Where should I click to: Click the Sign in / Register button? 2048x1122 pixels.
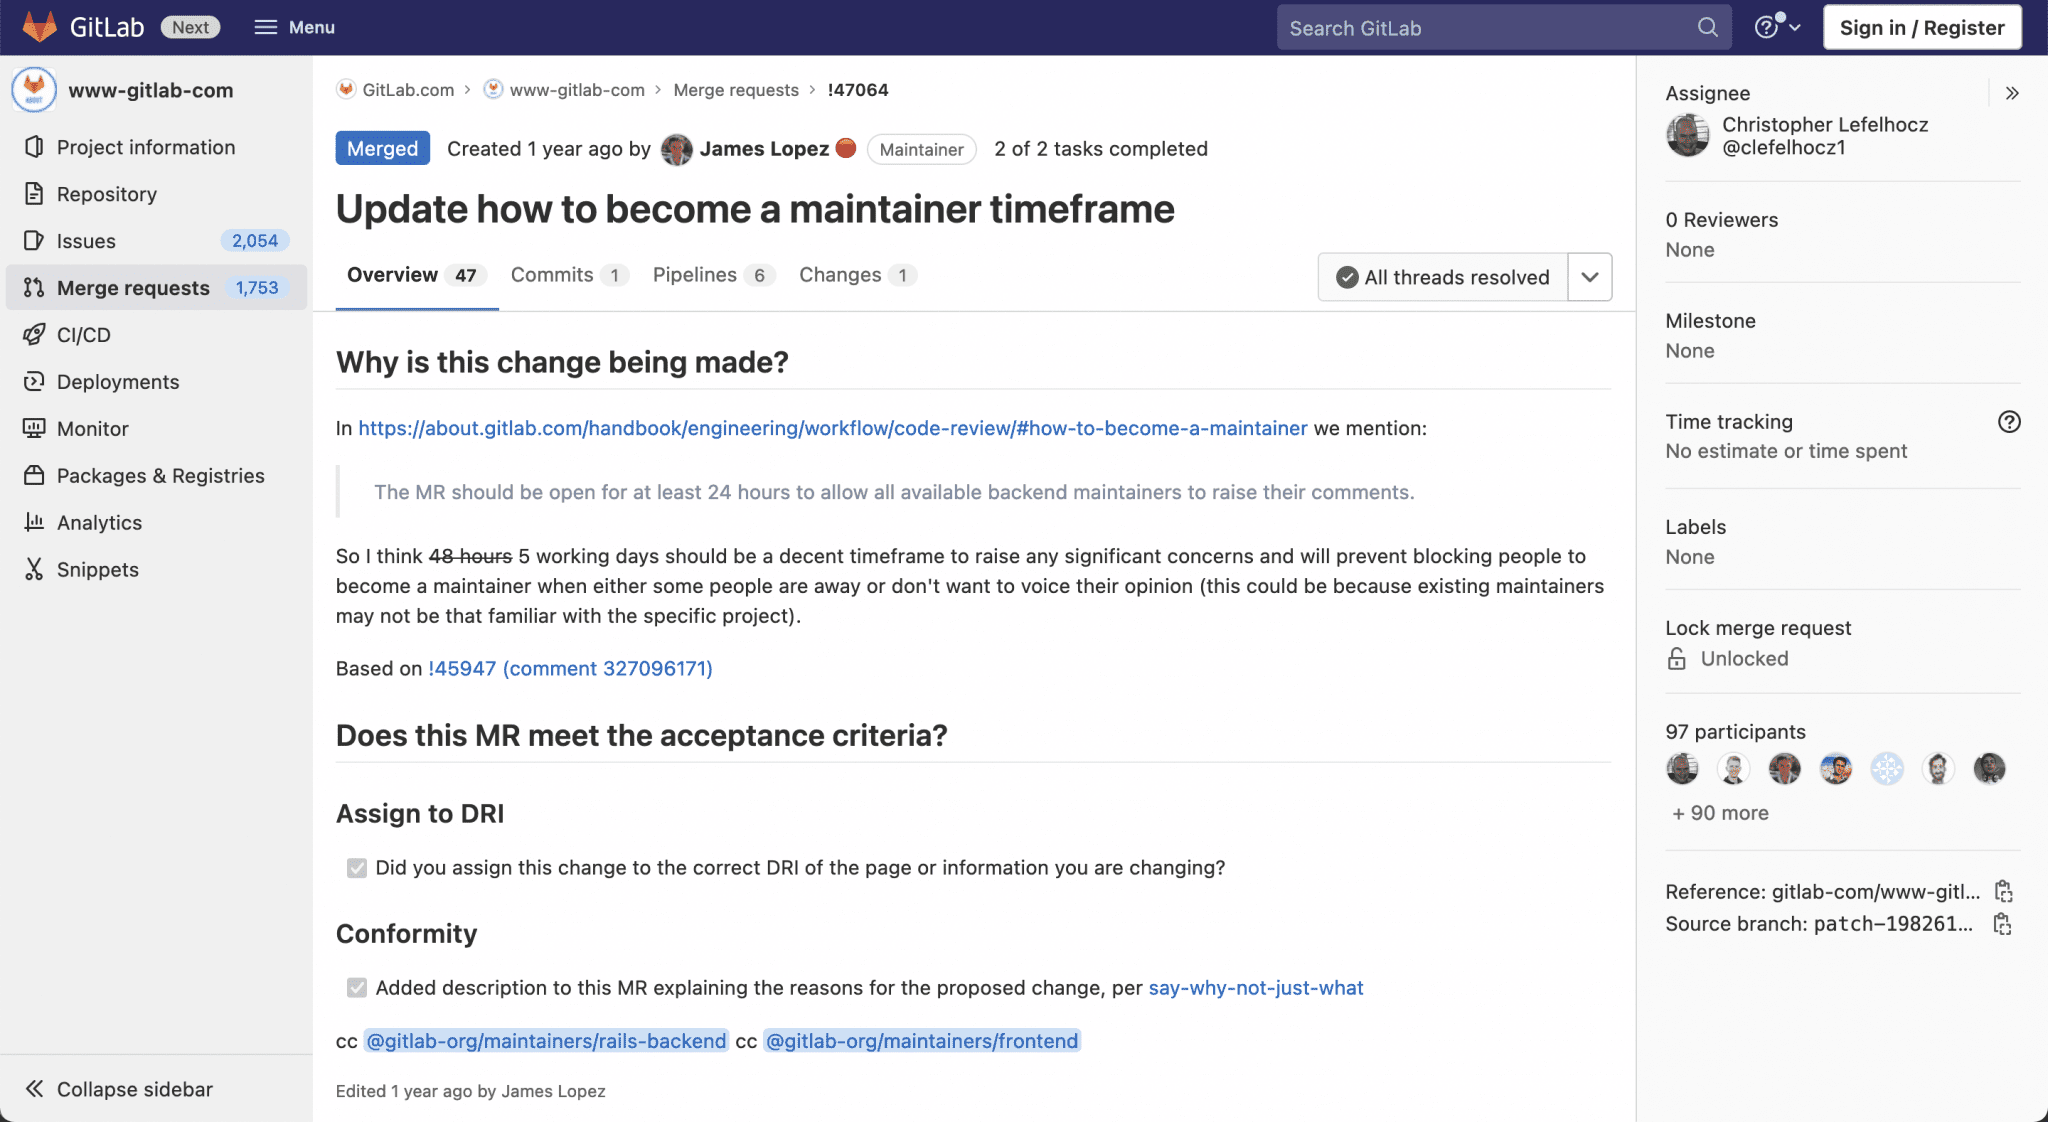(x=1922, y=27)
